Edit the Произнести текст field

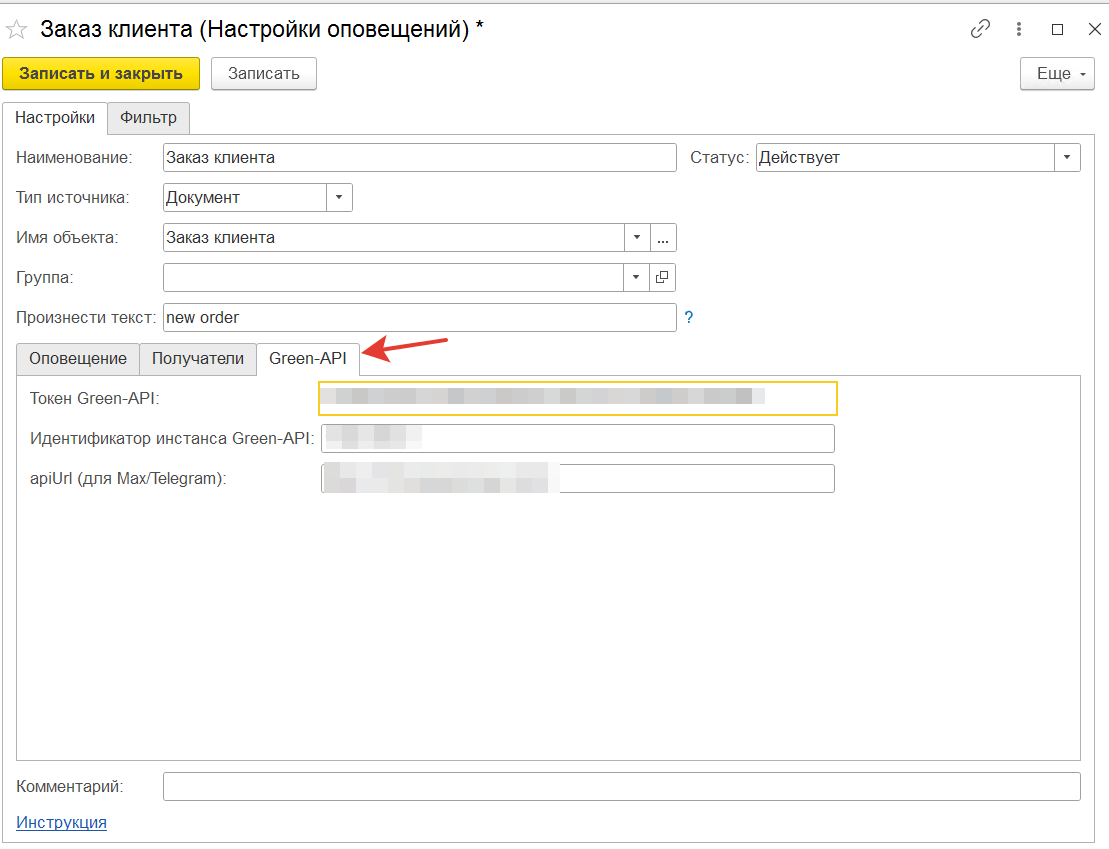pos(419,318)
